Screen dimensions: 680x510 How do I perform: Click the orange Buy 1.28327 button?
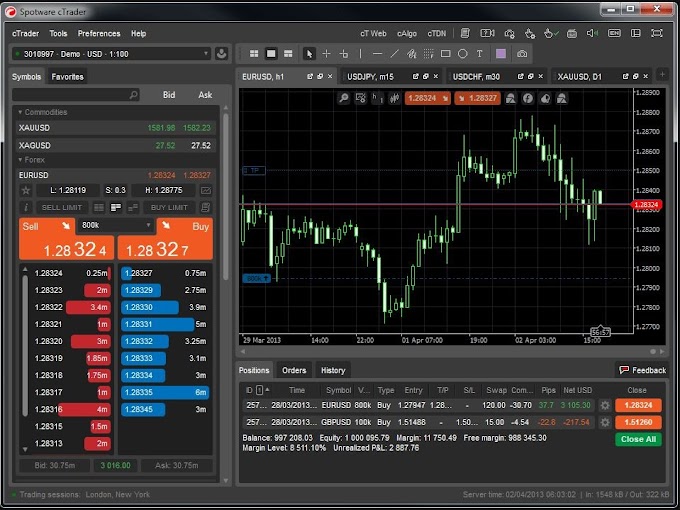click(x=165, y=239)
